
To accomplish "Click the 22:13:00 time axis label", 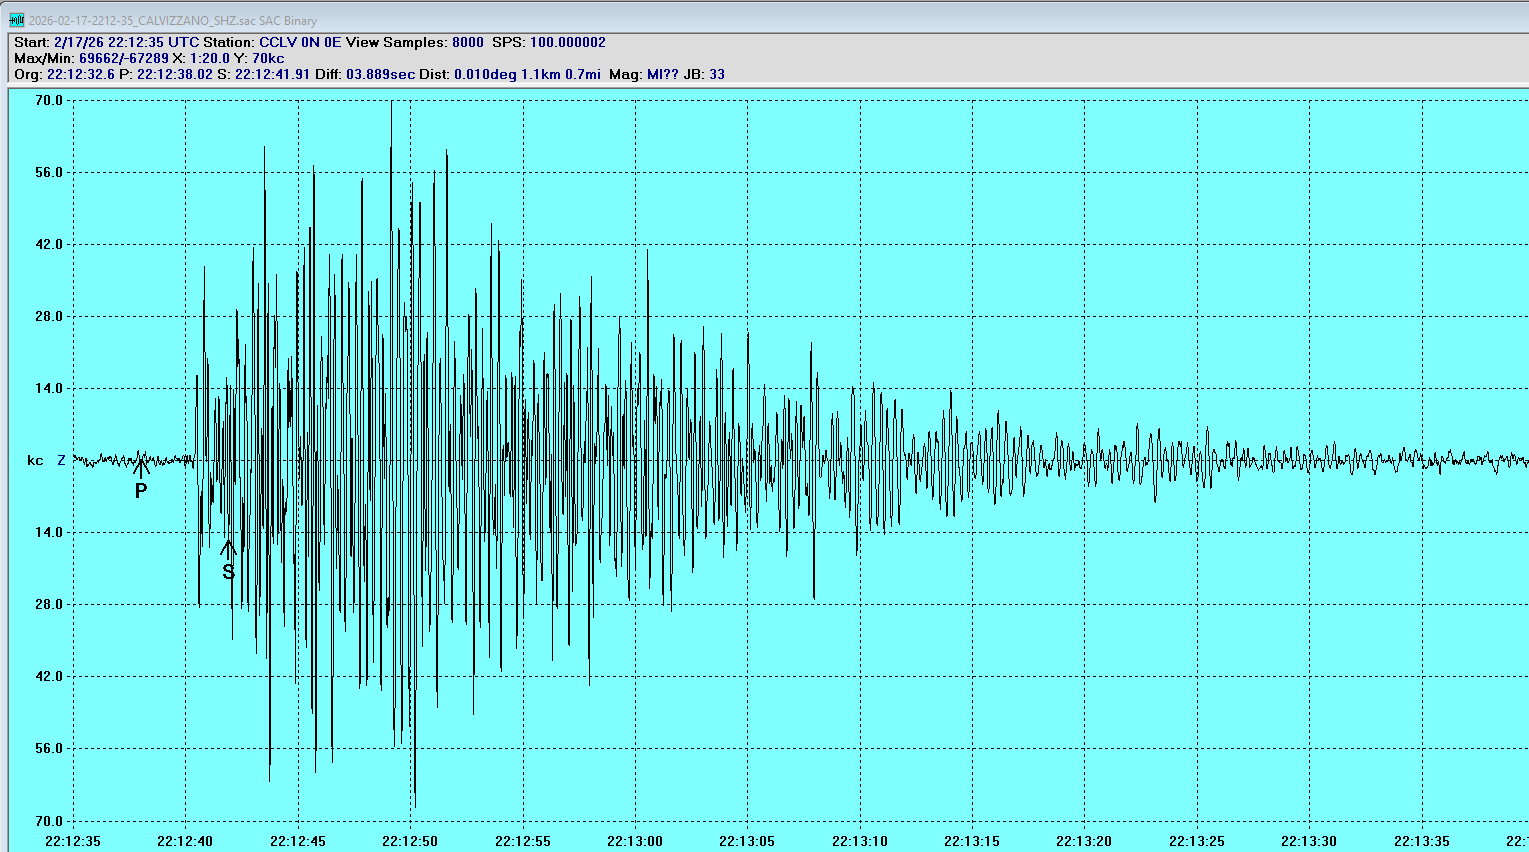I will pos(635,841).
